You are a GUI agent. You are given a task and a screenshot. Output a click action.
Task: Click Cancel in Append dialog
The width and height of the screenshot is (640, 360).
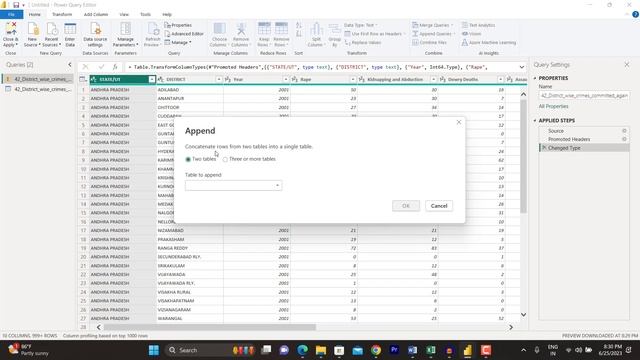tap(439, 206)
